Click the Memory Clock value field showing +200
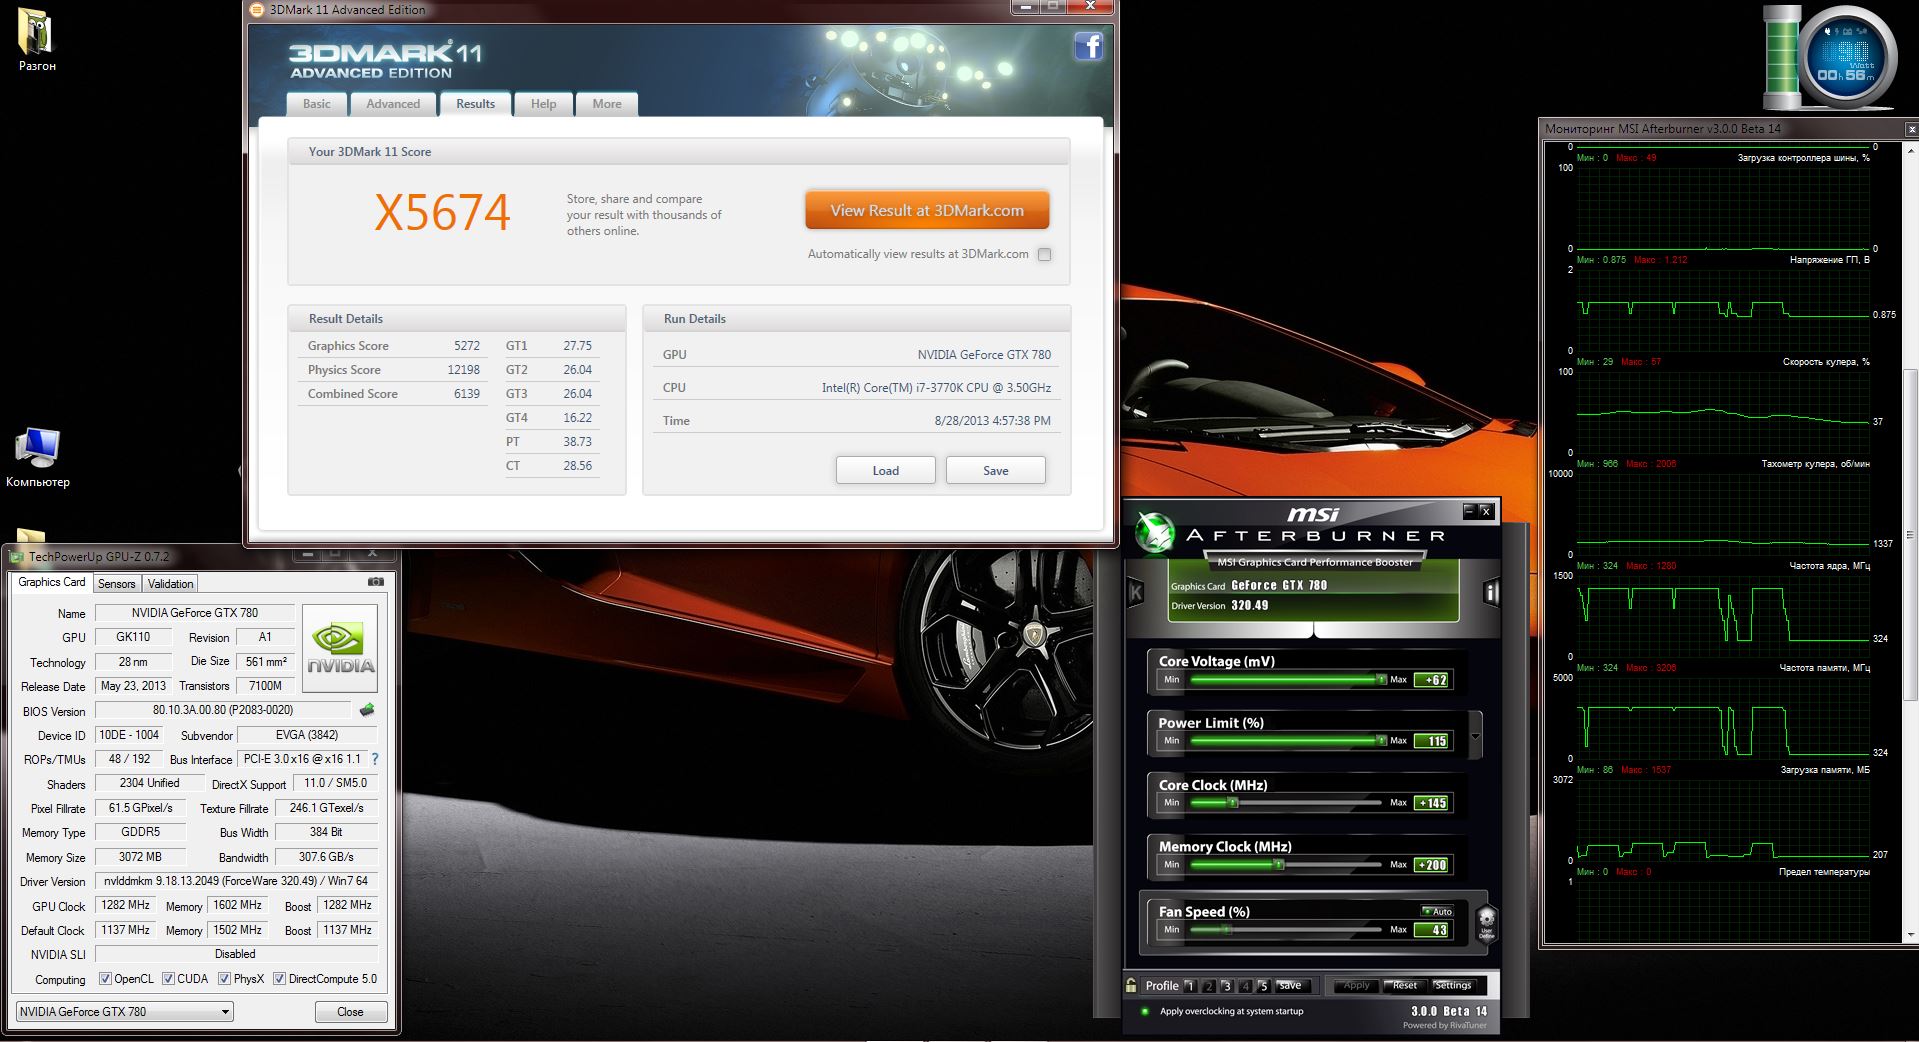1919x1042 pixels. pyautogui.click(x=1432, y=865)
